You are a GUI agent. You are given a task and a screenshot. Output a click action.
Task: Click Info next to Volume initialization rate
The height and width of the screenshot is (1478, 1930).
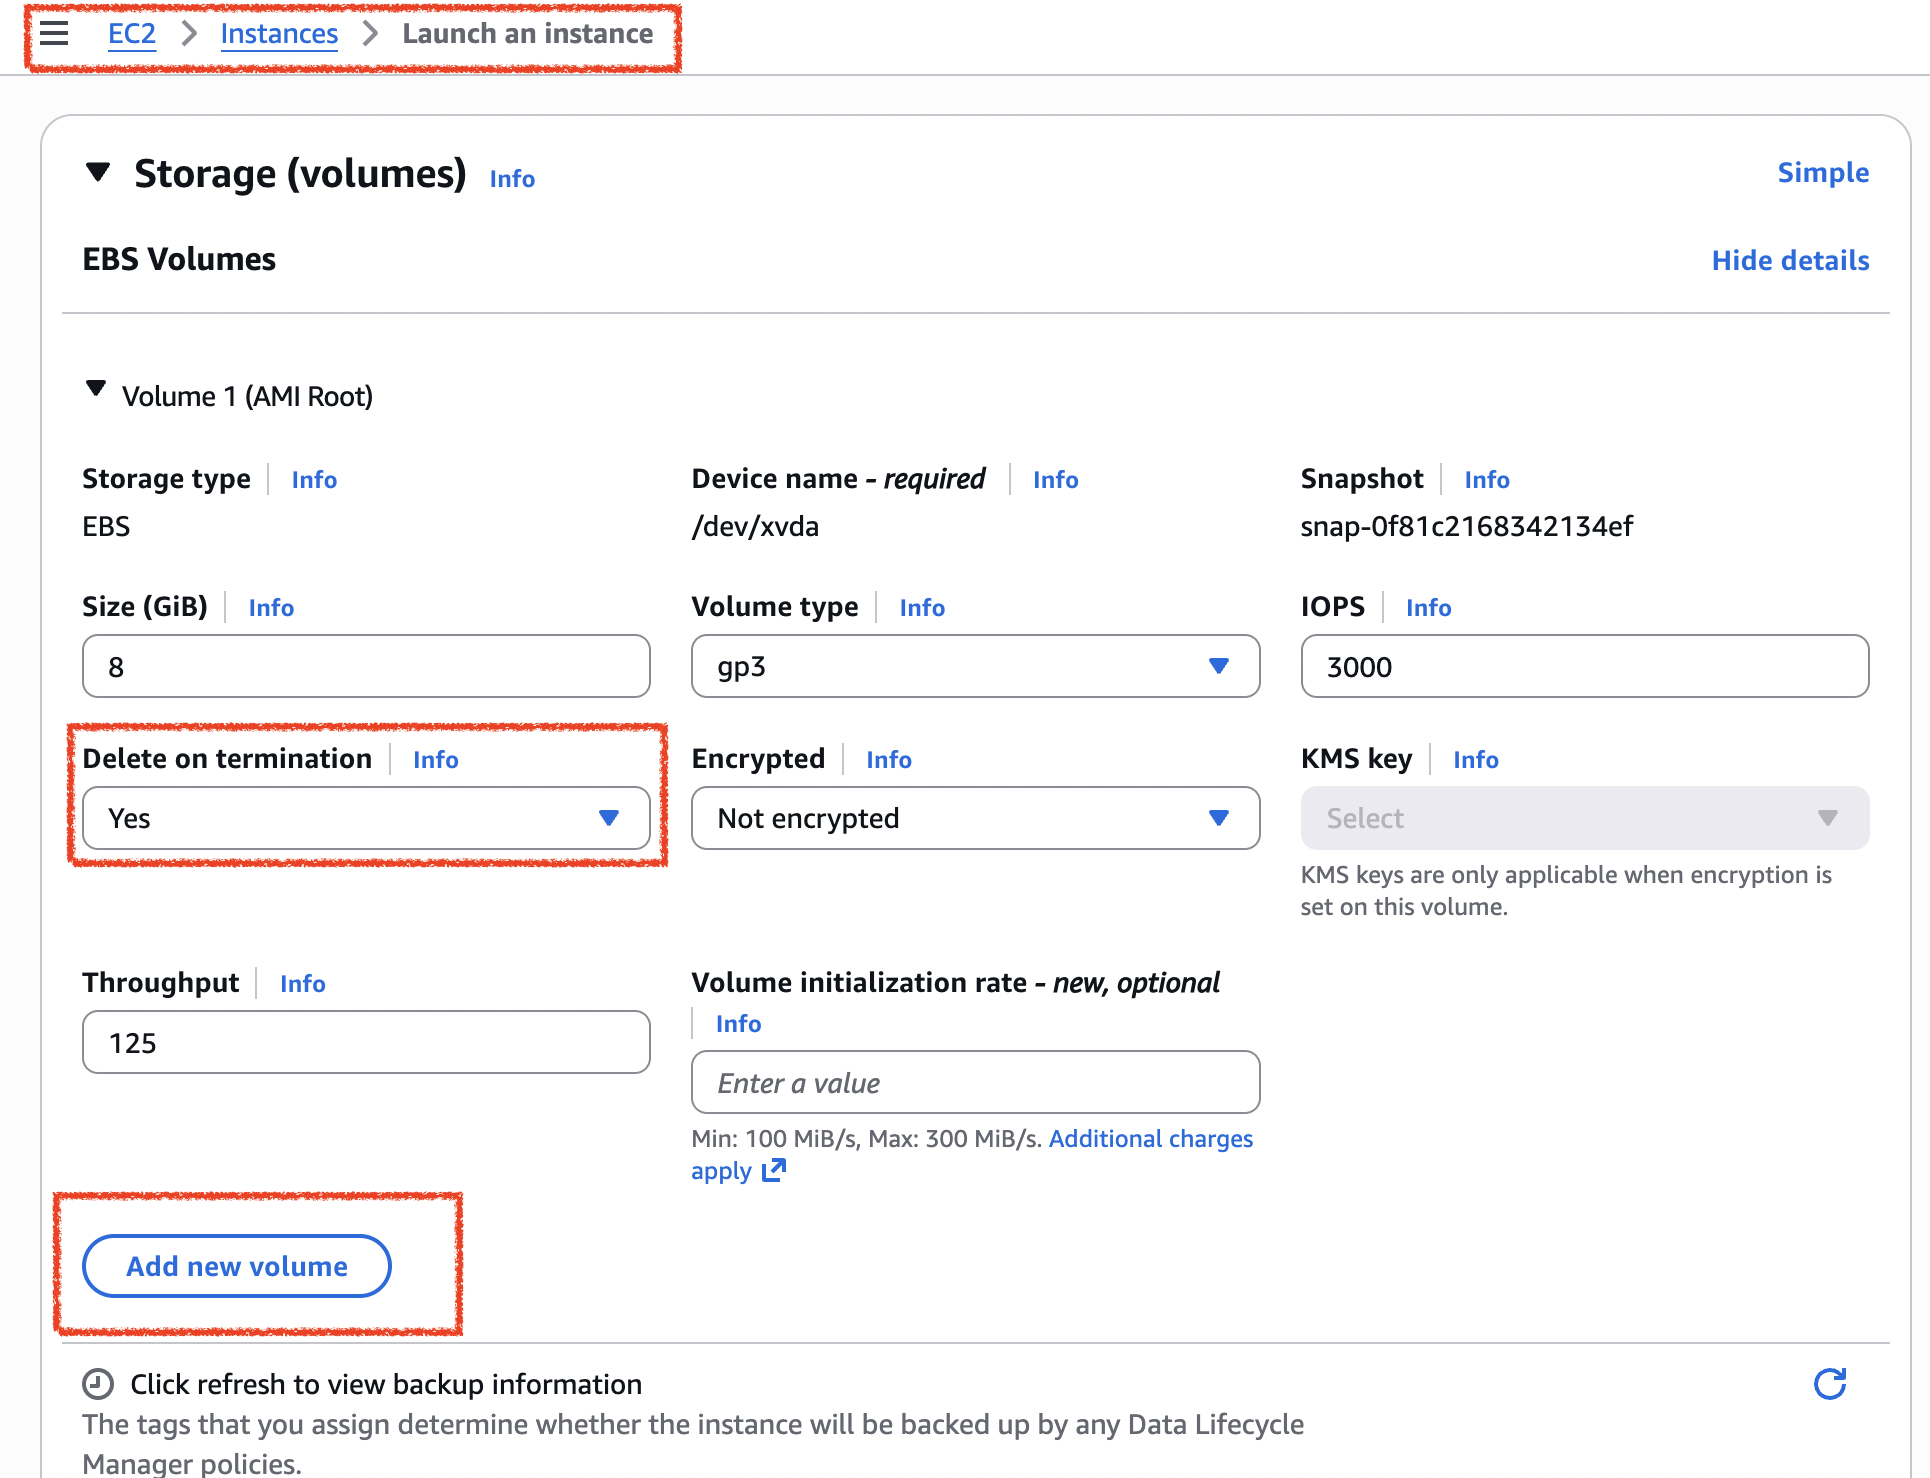point(738,1023)
